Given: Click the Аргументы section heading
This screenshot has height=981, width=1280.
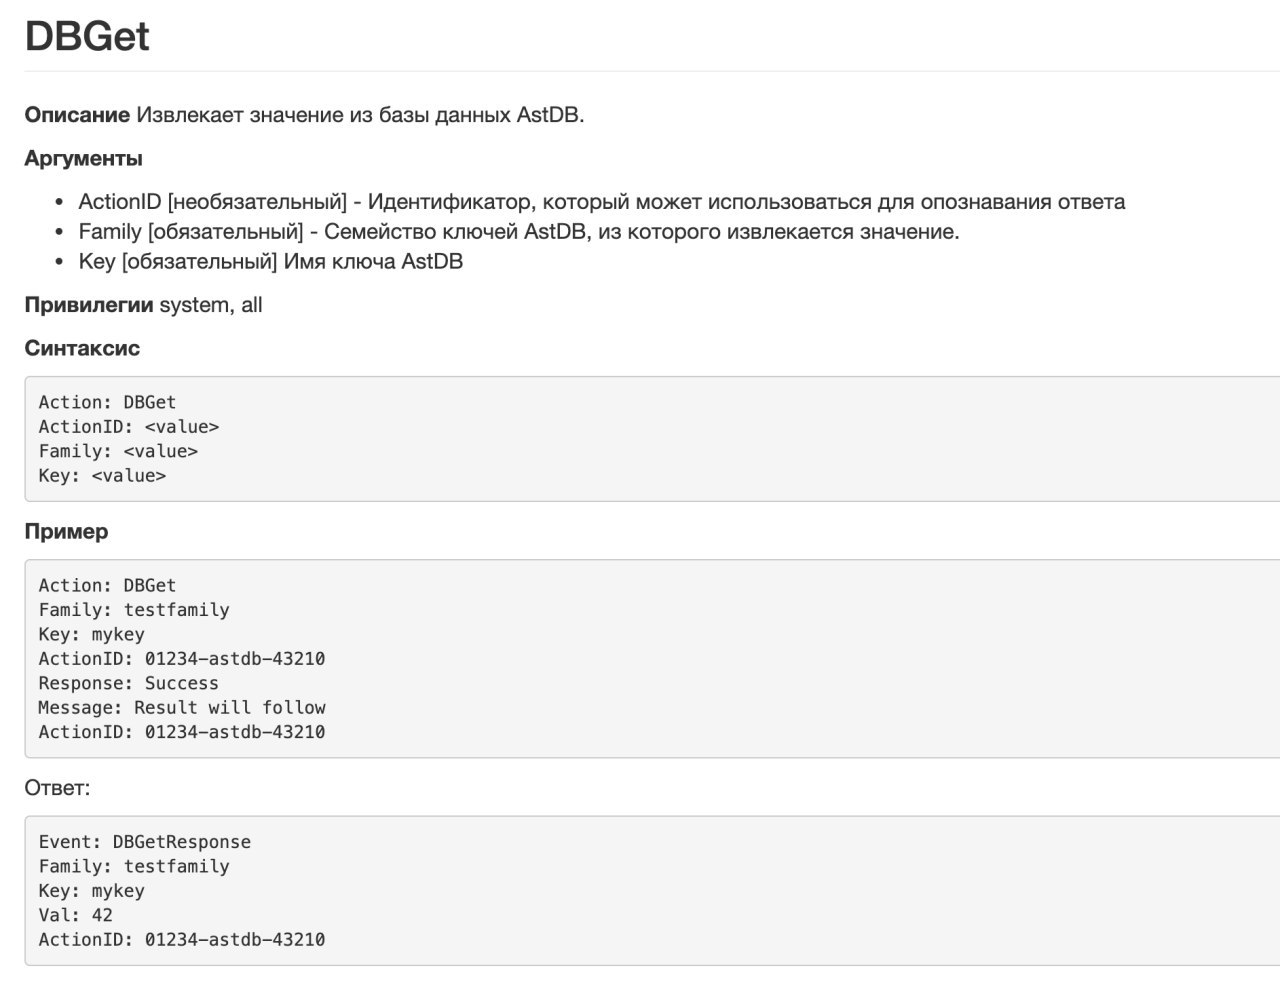Looking at the screenshot, I should [x=83, y=159].
